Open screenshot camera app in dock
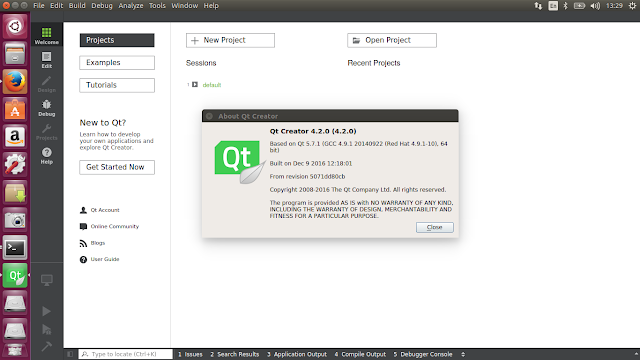The width and height of the screenshot is (640, 360). click(15, 220)
